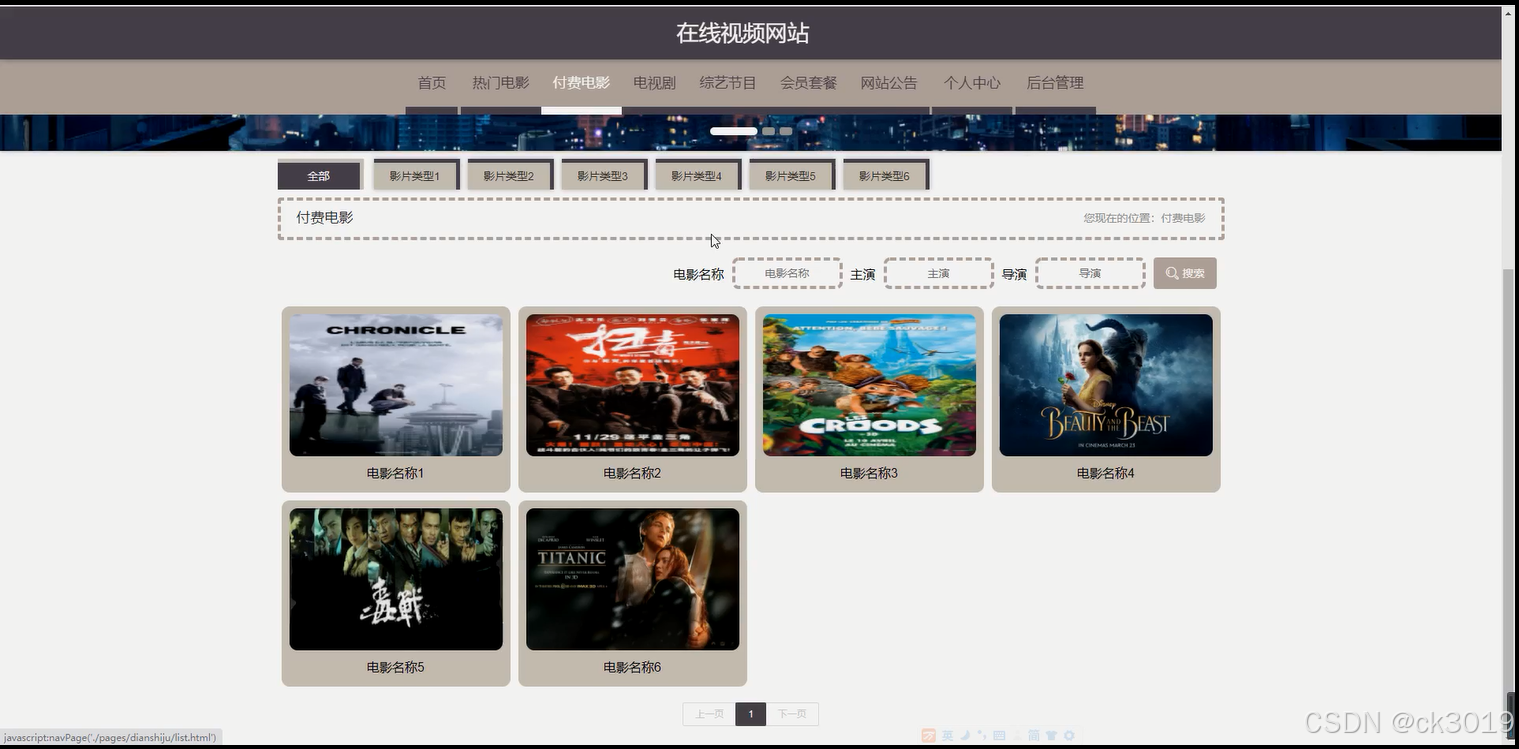Open 电视剧 navigation item
The width and height of the screenshot is (1519, 749).
coord(654,83)
